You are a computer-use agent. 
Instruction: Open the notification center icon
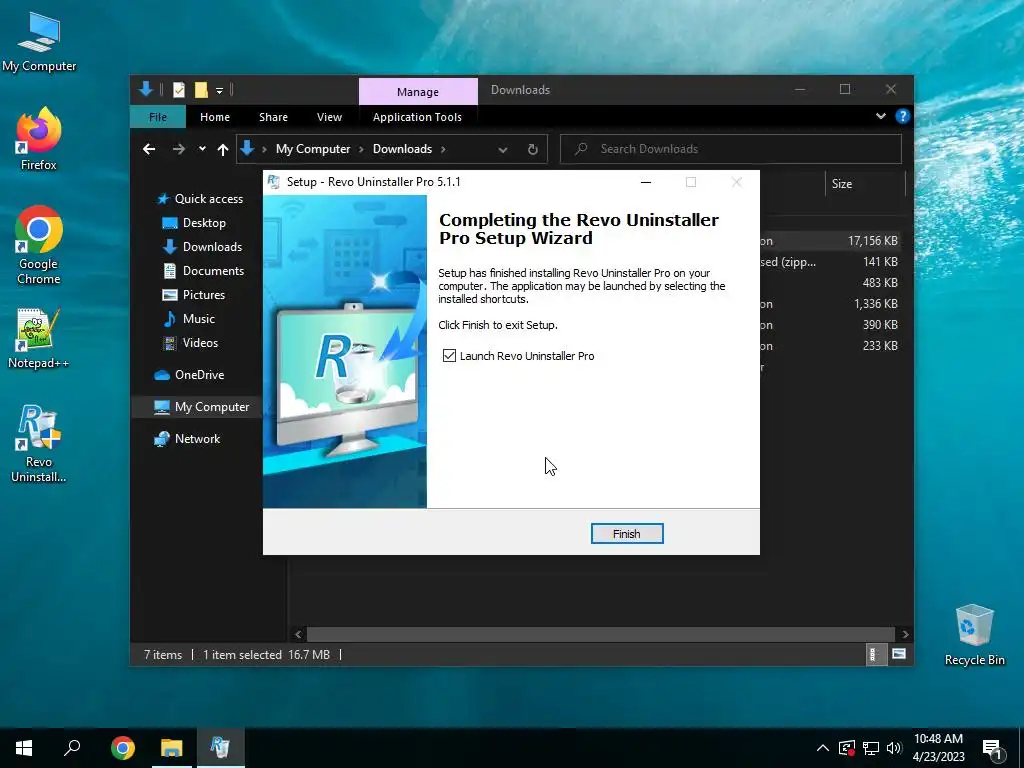point(993,749)
